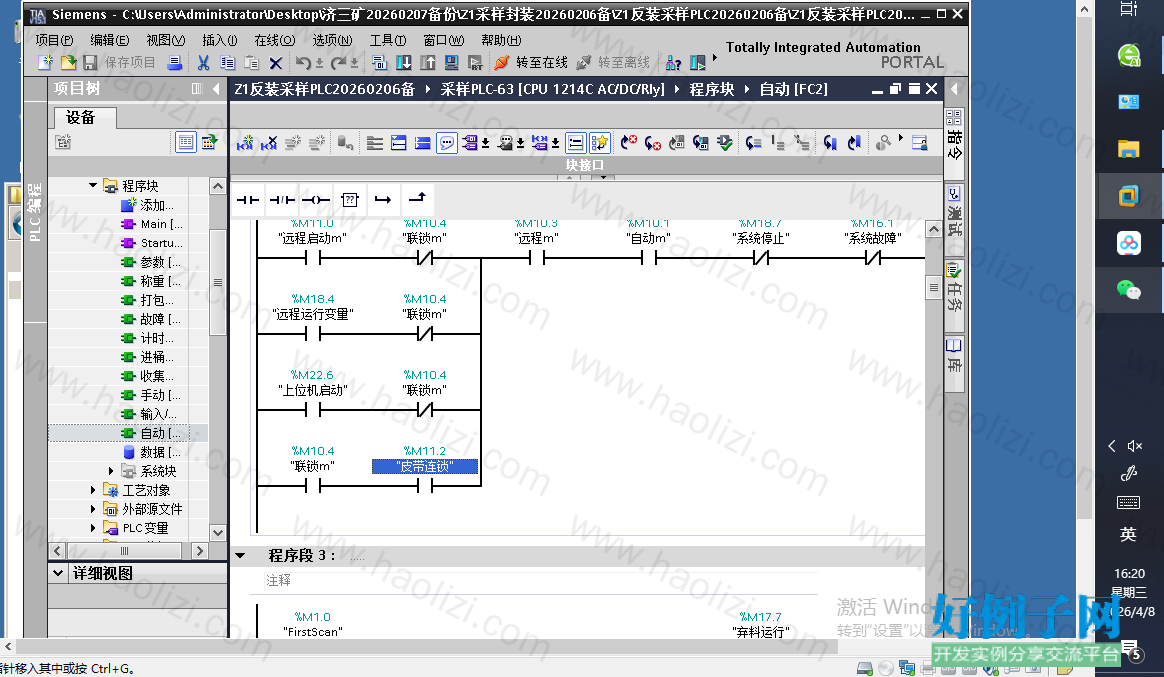Download to device using toolbar icon
Viewport: 1164px width, 677px height.
[403, 62]
